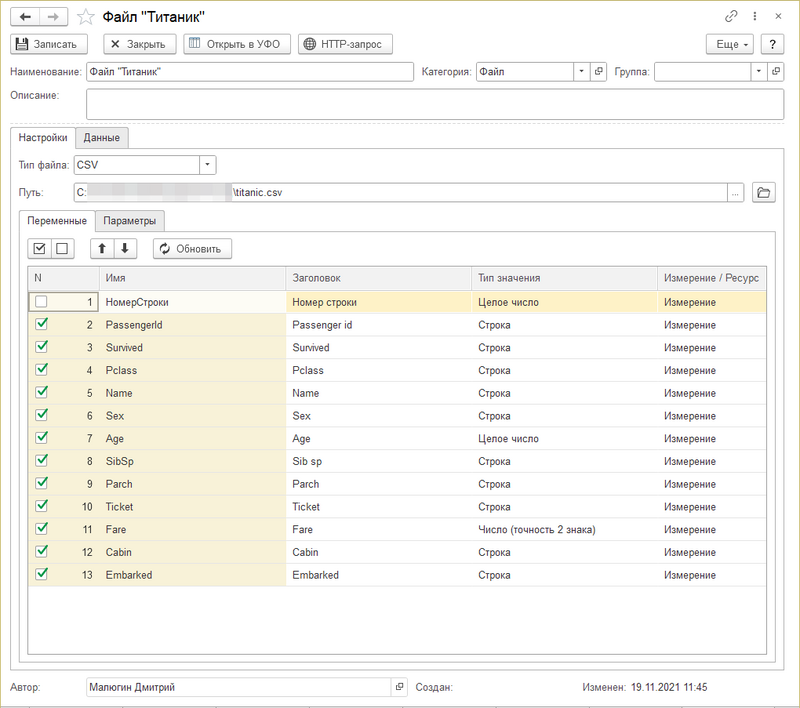Screen dimensions: 800x708
Task: Click the back navigation arrow
Action: click(x=27, y=17)
